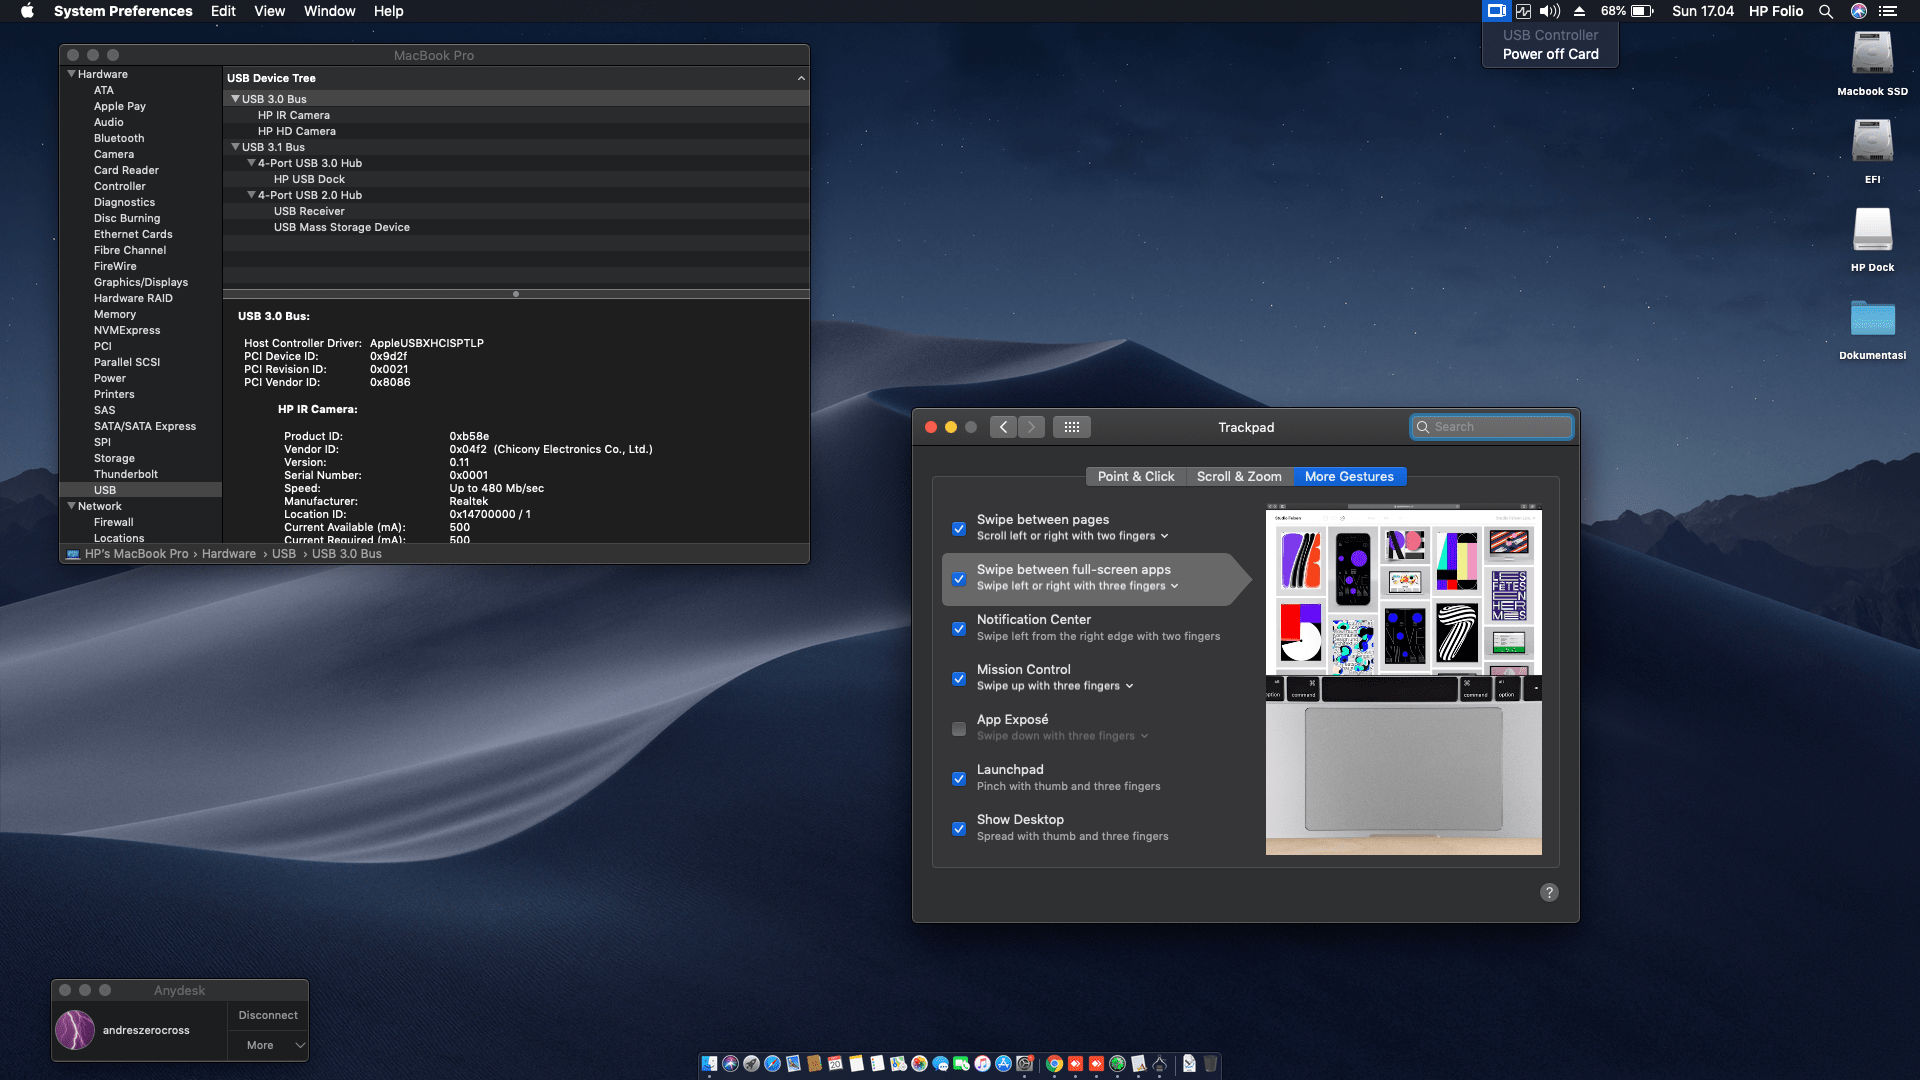This screenshot has height=1080, width=1920.
Task: Select the HP Dock drive icon on the desktop
Action: click(1872, 230)
